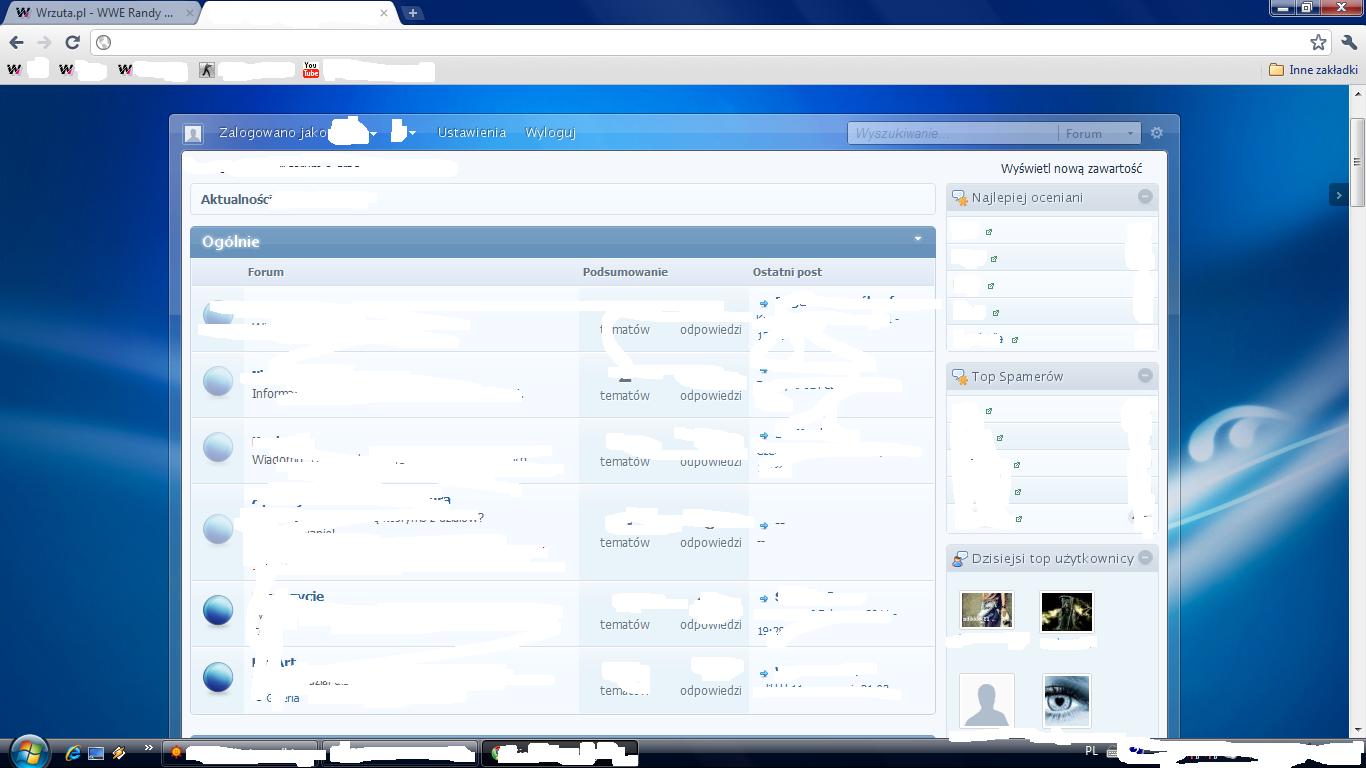1366x768 pixels.
Task: Expand the 'Zalogowano jako' user dropdown
Action: (373, 133)
